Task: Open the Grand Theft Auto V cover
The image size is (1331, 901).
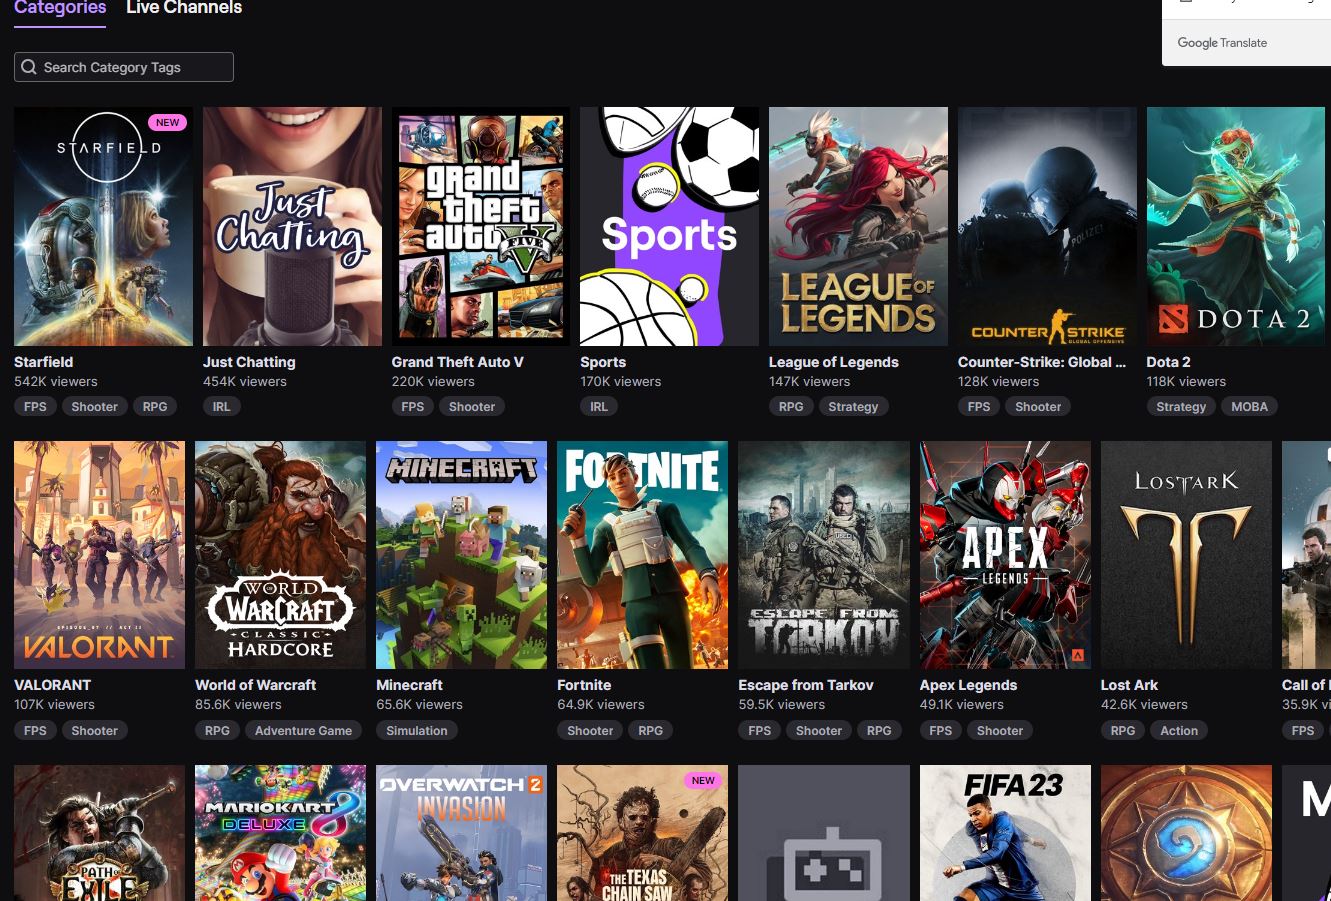Action: click(481, 226)
